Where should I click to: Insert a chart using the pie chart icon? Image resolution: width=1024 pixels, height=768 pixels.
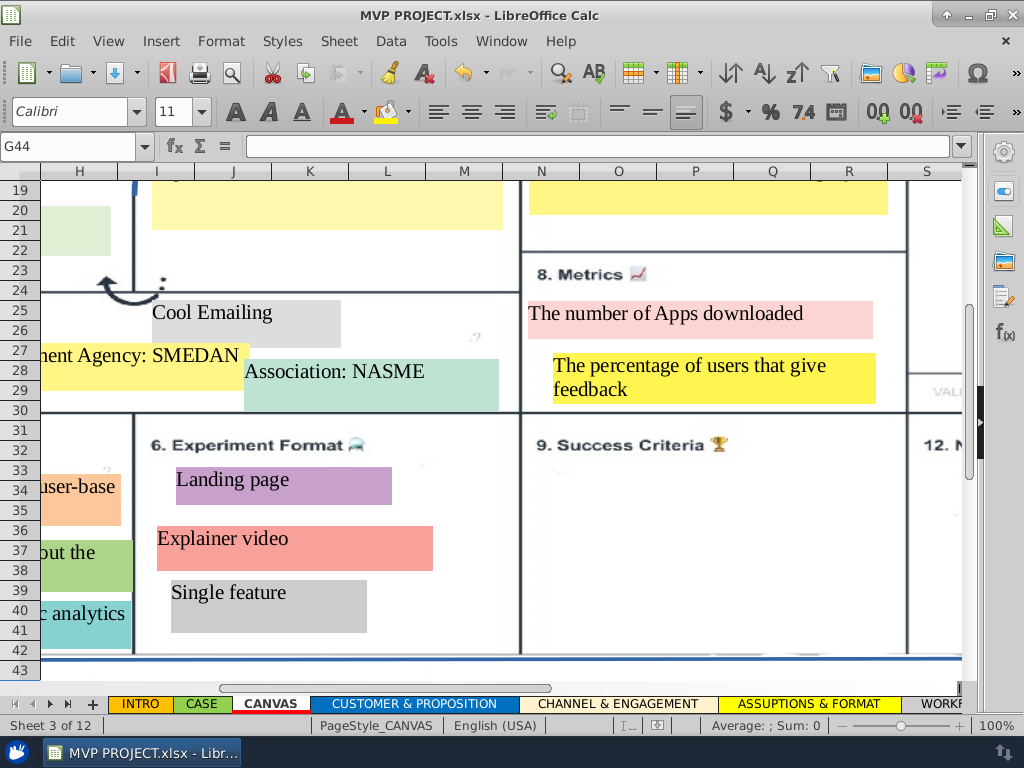903,73
